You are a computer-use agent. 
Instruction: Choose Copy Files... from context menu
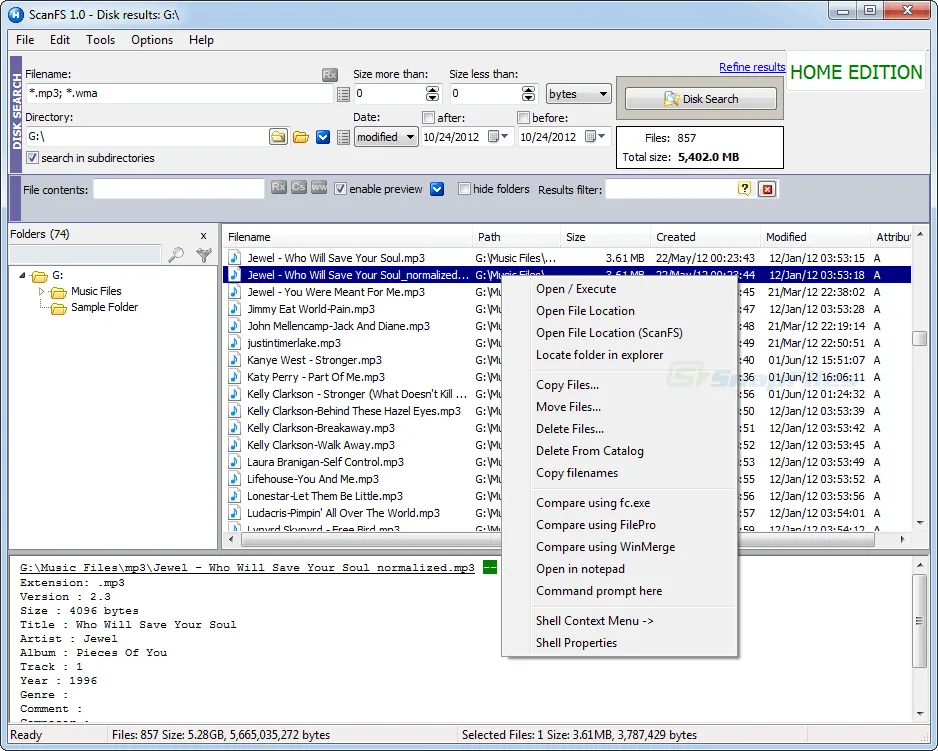(619, 385)
